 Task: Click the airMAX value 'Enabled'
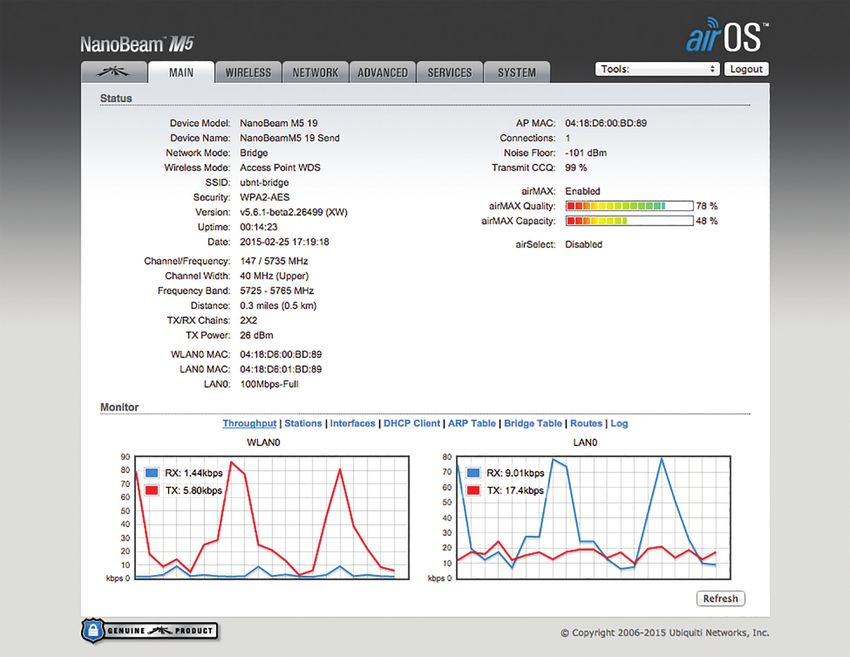click(583, 191)
